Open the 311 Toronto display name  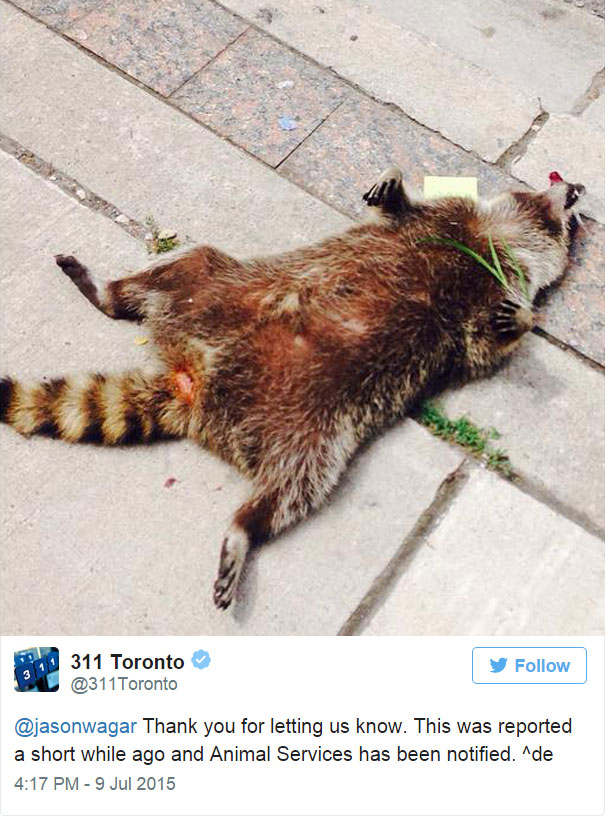tap(127, 662)
